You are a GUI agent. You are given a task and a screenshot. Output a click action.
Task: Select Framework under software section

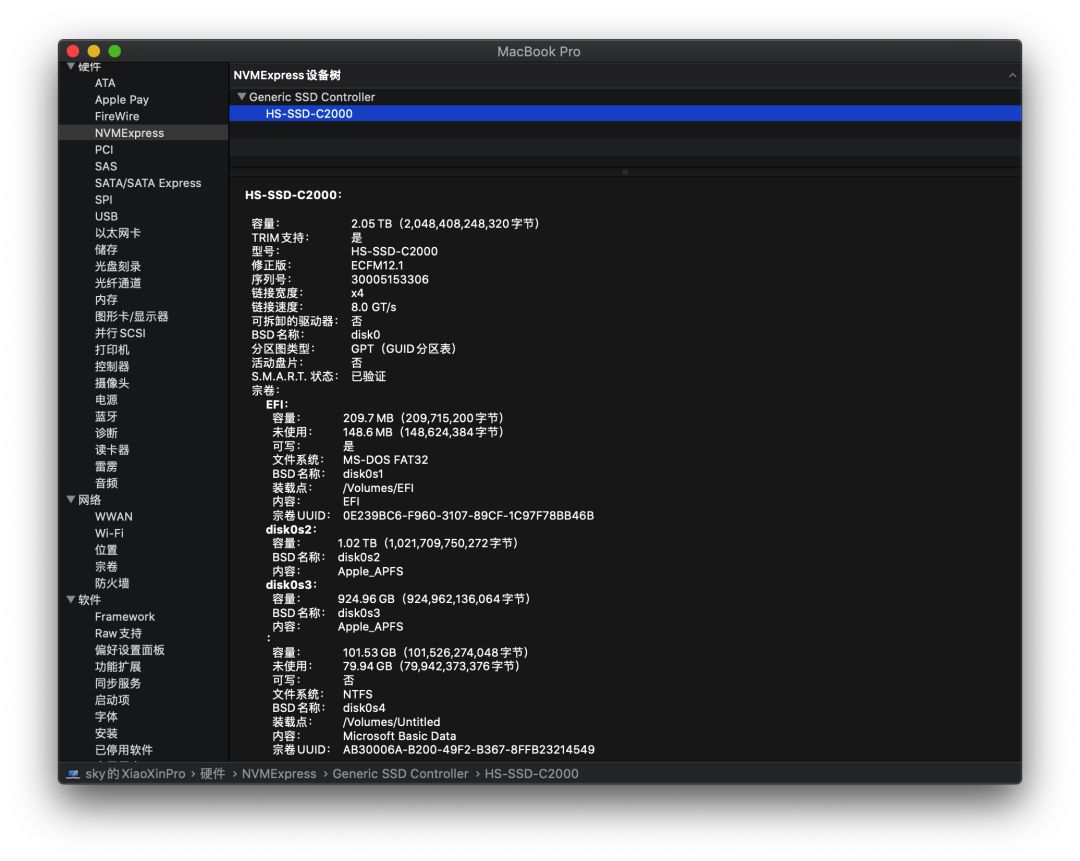(125, 617)
